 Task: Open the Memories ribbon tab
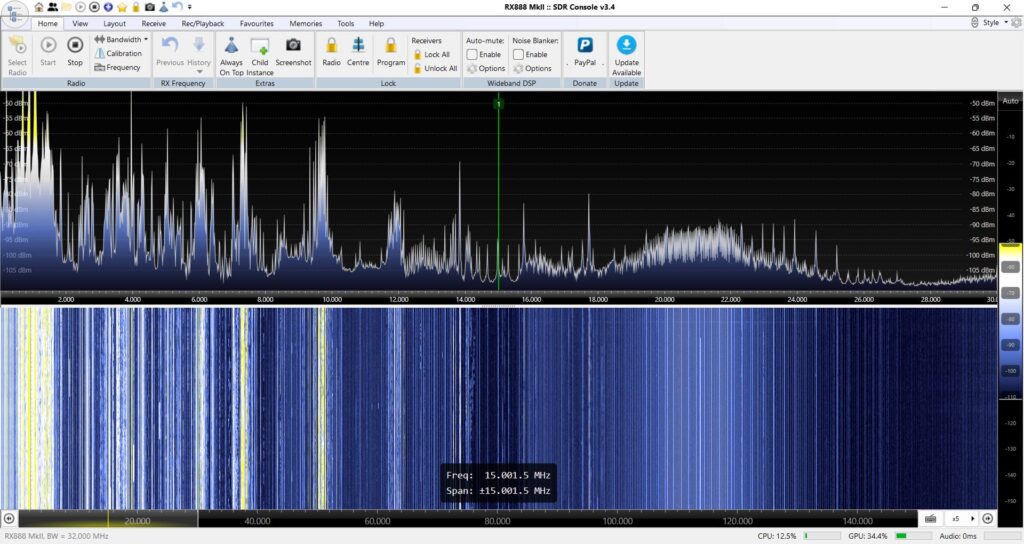coord(306,24)
